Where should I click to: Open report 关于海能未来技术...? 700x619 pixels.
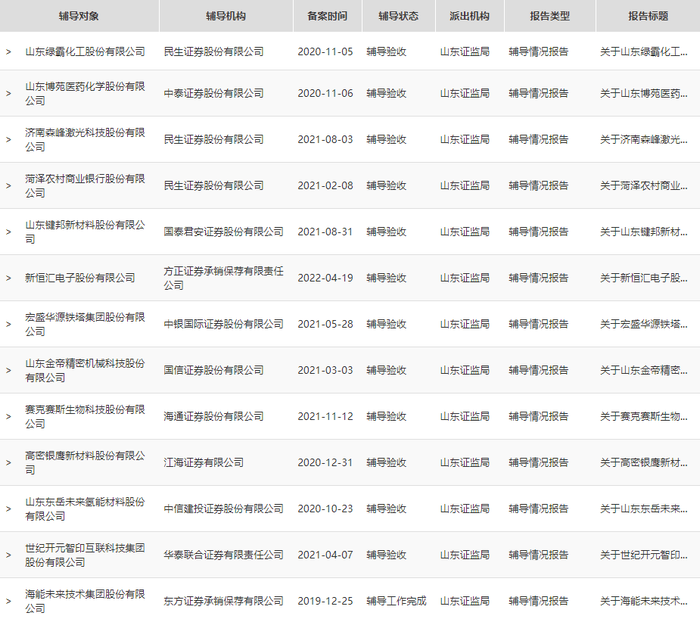(644, 602)
